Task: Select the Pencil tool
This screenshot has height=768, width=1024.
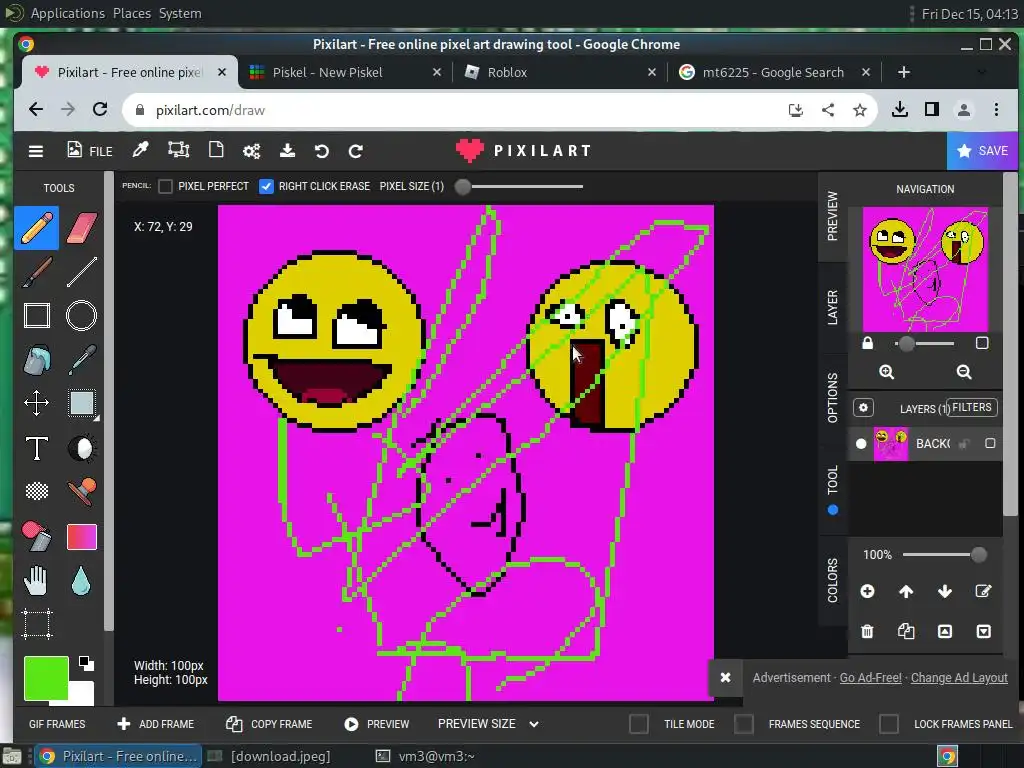Action: click(x=37, y=228)
